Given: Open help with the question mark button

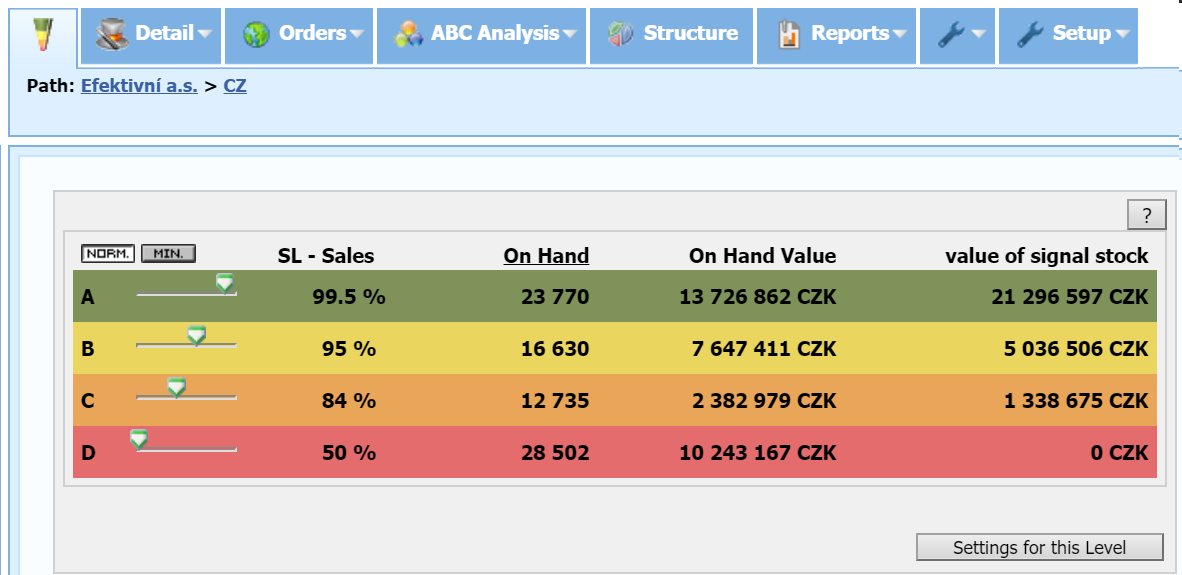Looking at the screenshot, I should pyautogui.click(x=1146, y=215).
